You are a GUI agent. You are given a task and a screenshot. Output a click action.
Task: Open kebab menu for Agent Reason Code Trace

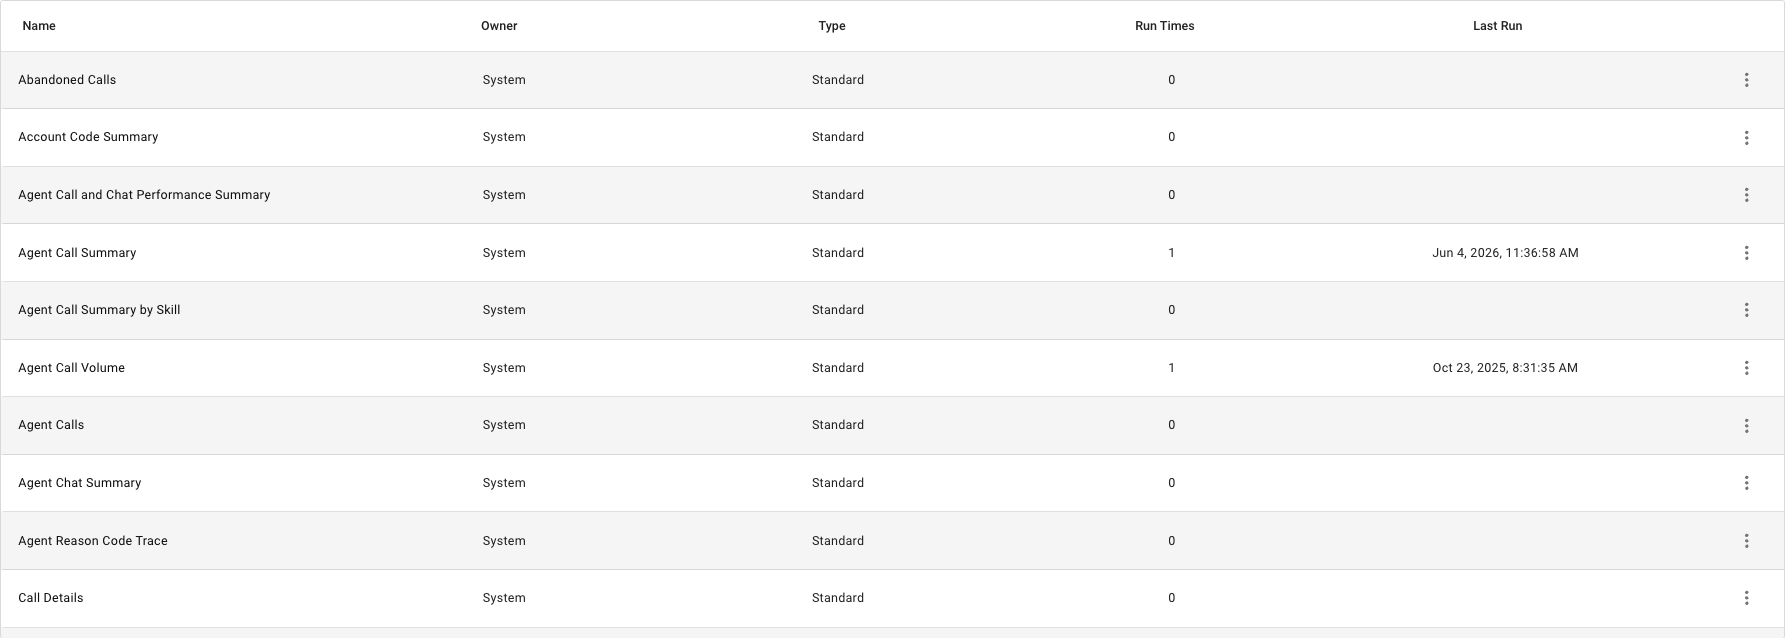(x=1746, y=541)
